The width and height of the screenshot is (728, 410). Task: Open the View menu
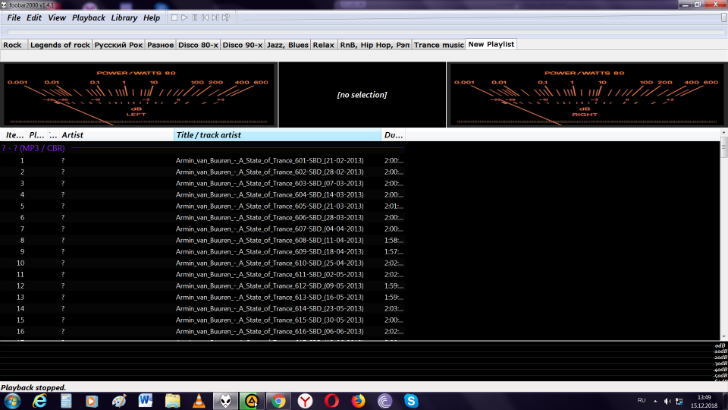(57, 18)
